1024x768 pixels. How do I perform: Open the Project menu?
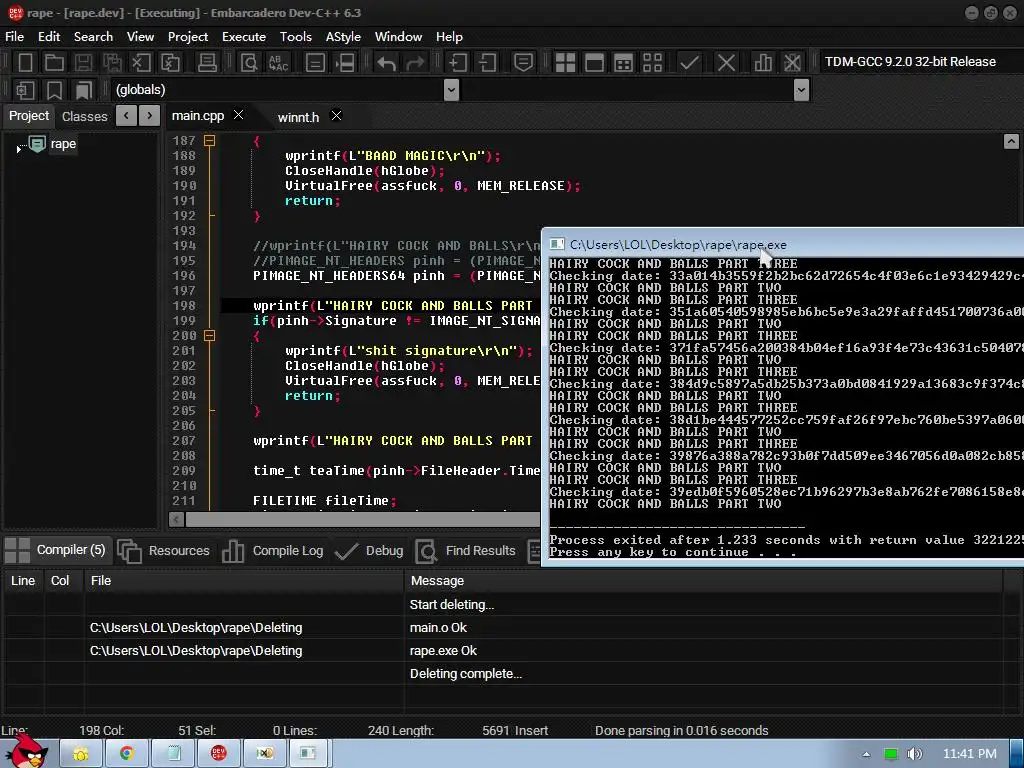click(x=187, y=37)
